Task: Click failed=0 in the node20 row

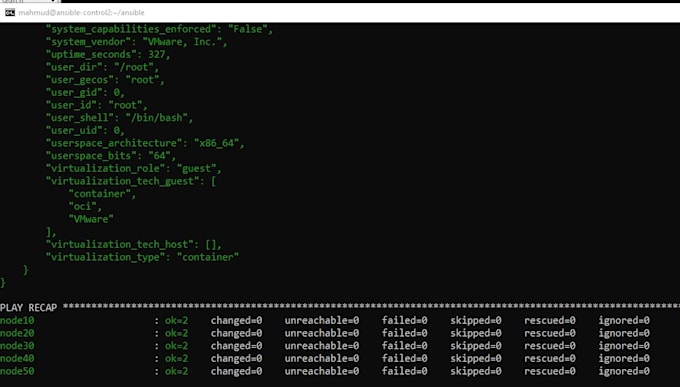Action: point(404,333)
